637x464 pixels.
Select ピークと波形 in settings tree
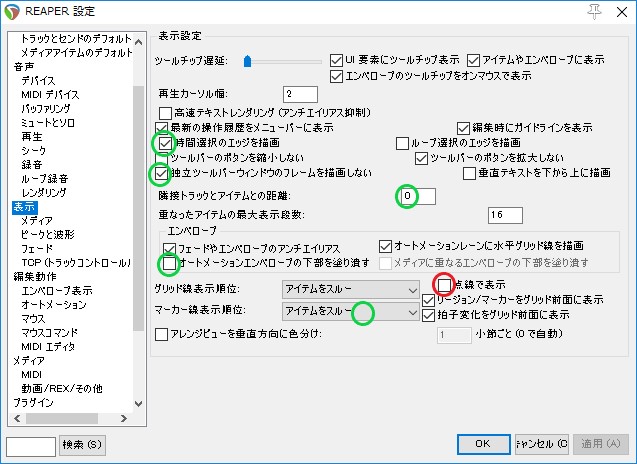[x=48, y=235]
